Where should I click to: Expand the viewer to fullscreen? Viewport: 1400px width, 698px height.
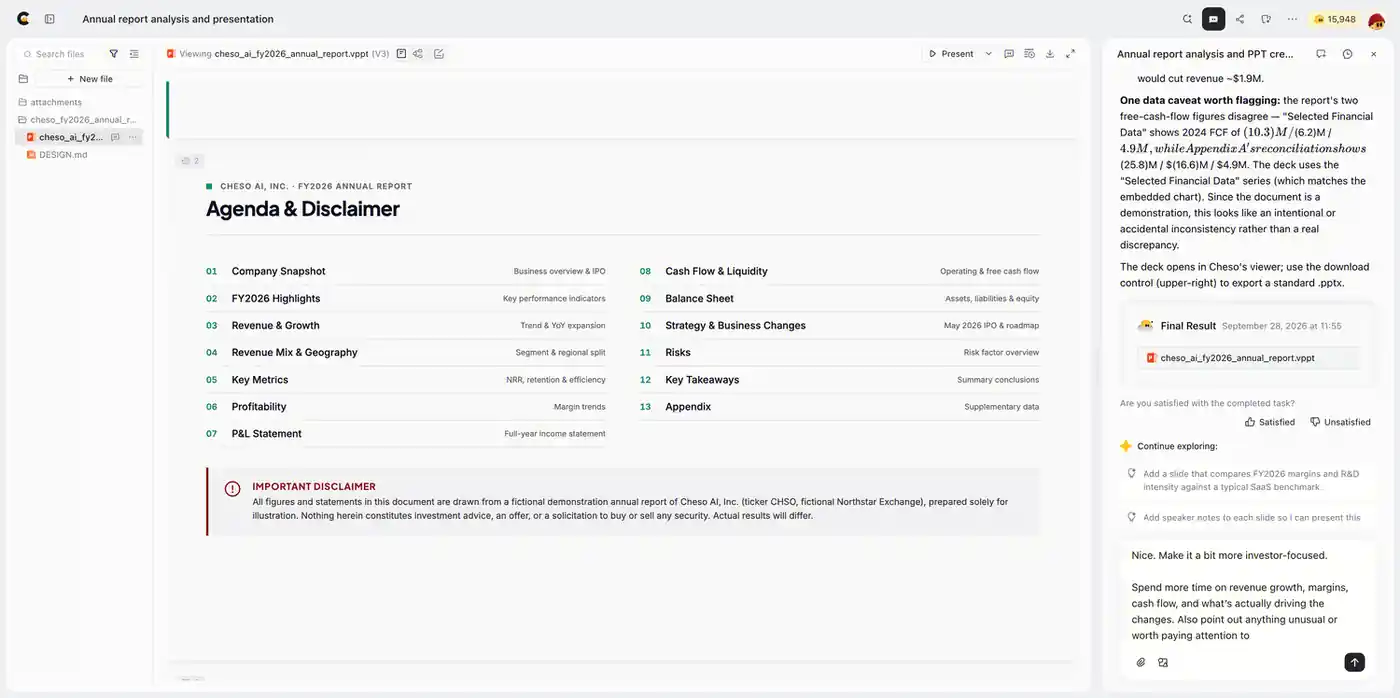[x=1071, y=54]
